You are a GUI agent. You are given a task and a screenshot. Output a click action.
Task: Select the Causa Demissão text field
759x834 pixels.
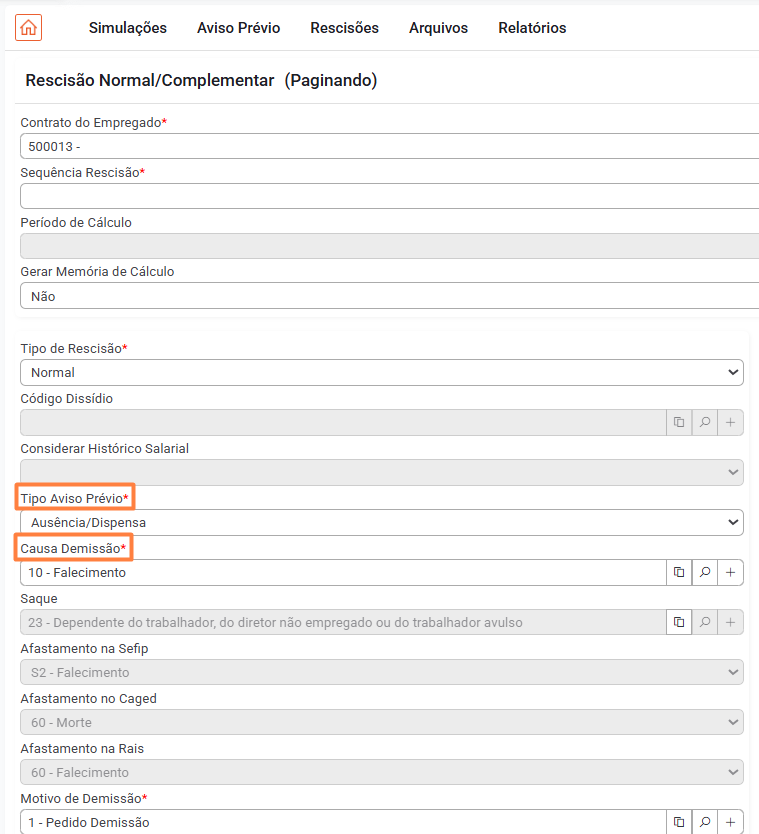coord(343,572)
